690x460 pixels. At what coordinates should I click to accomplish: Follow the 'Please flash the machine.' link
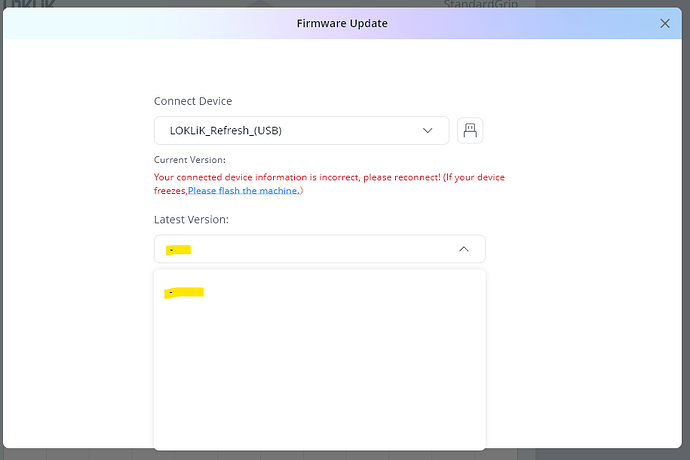point(244,191)
